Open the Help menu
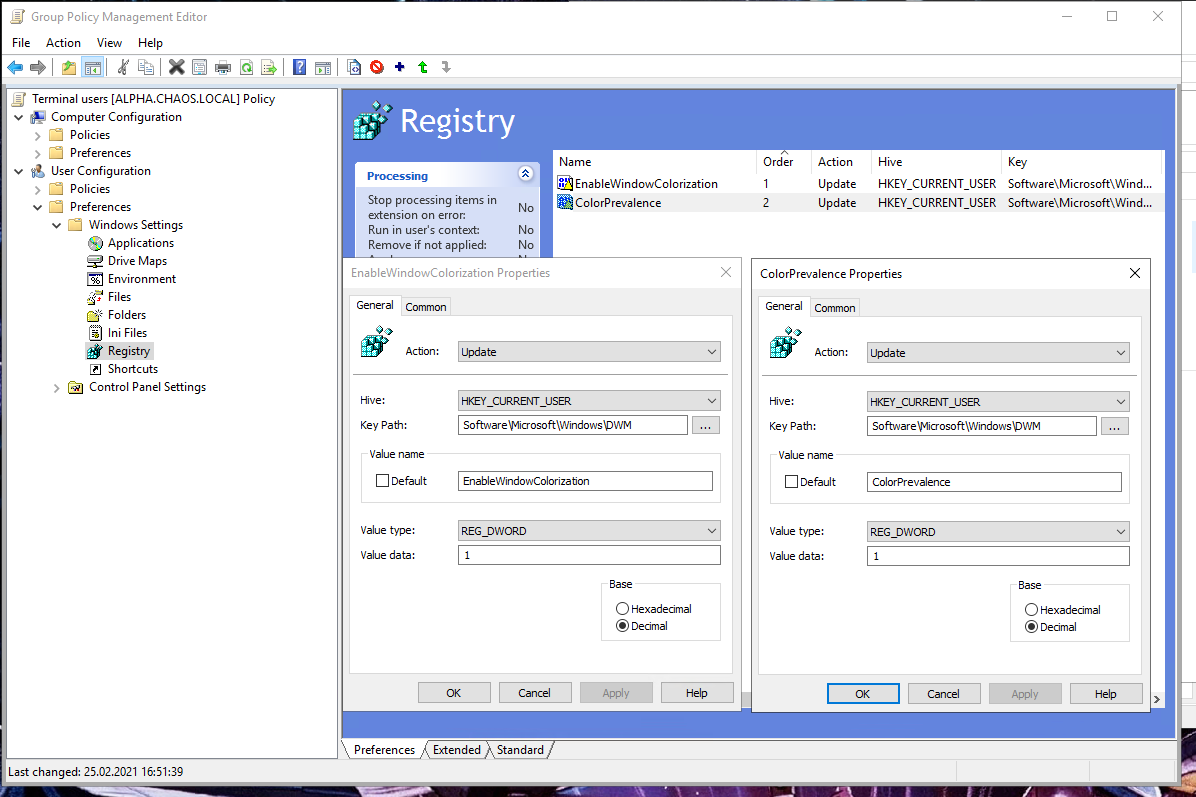Image resolution: width=1196 pixels, height=797 pixels. [x=150, y=43]
